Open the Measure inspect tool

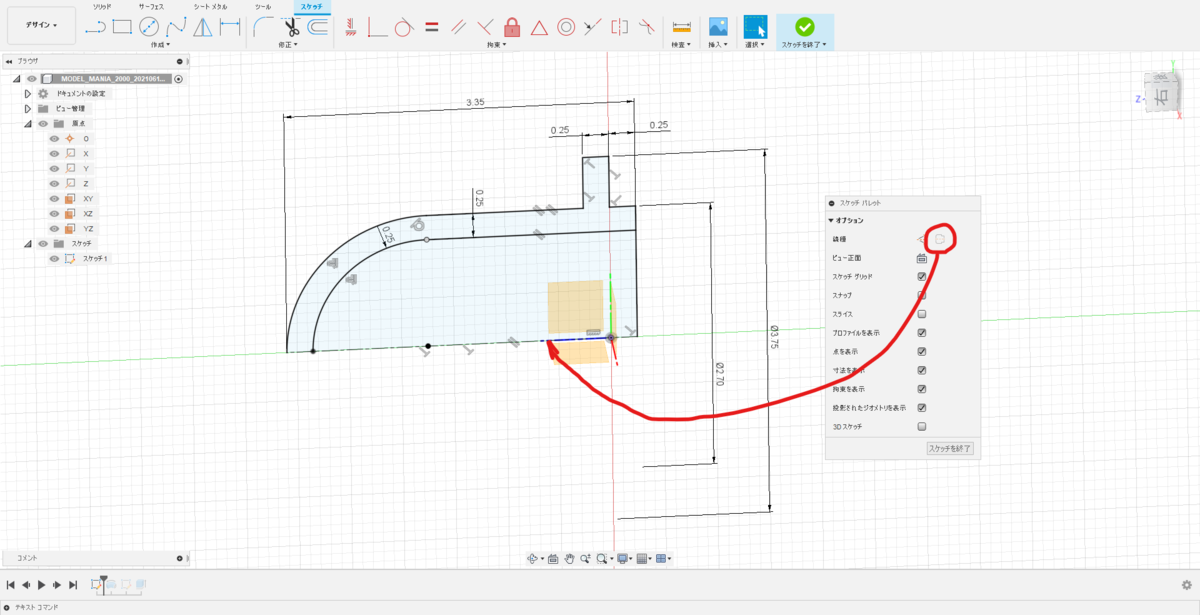click(x=682, y=27)
